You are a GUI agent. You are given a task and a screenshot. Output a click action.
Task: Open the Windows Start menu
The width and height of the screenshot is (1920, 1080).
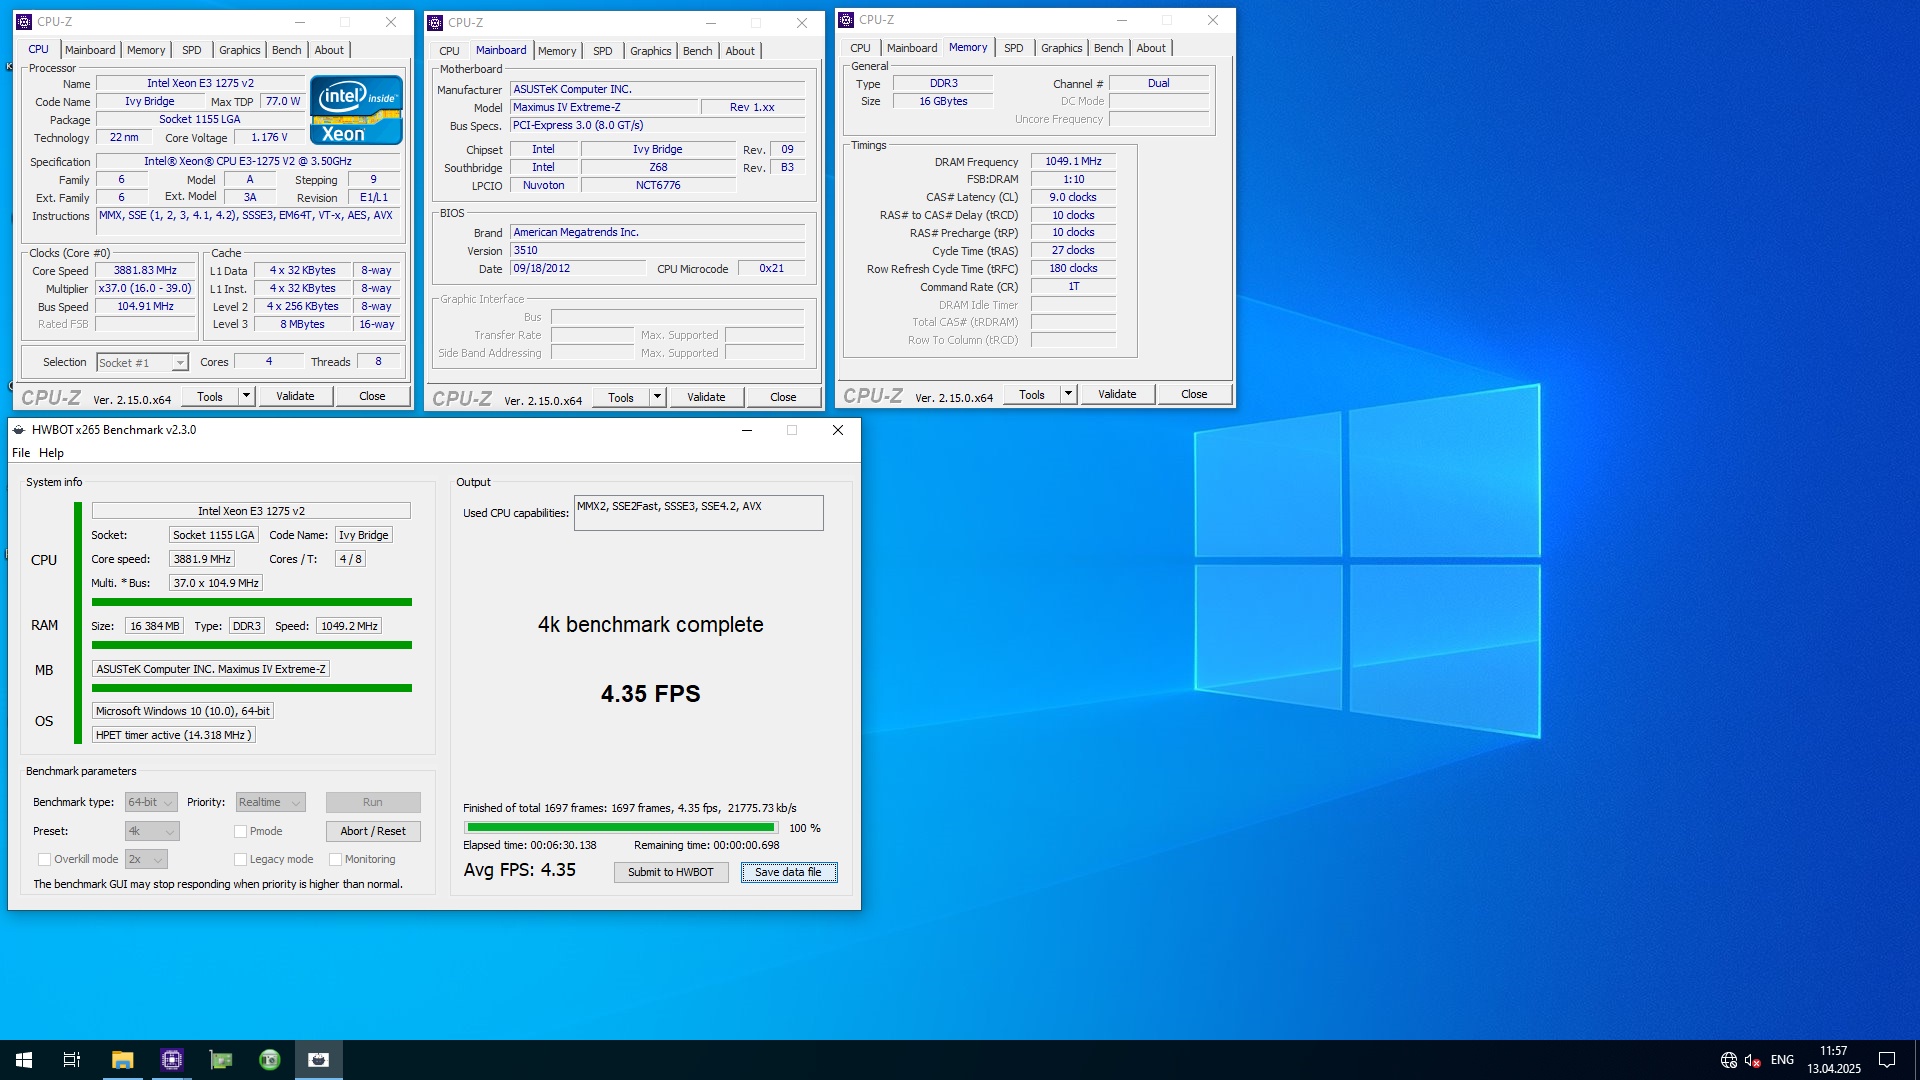pyautogui.click(x=24, y=1060)
